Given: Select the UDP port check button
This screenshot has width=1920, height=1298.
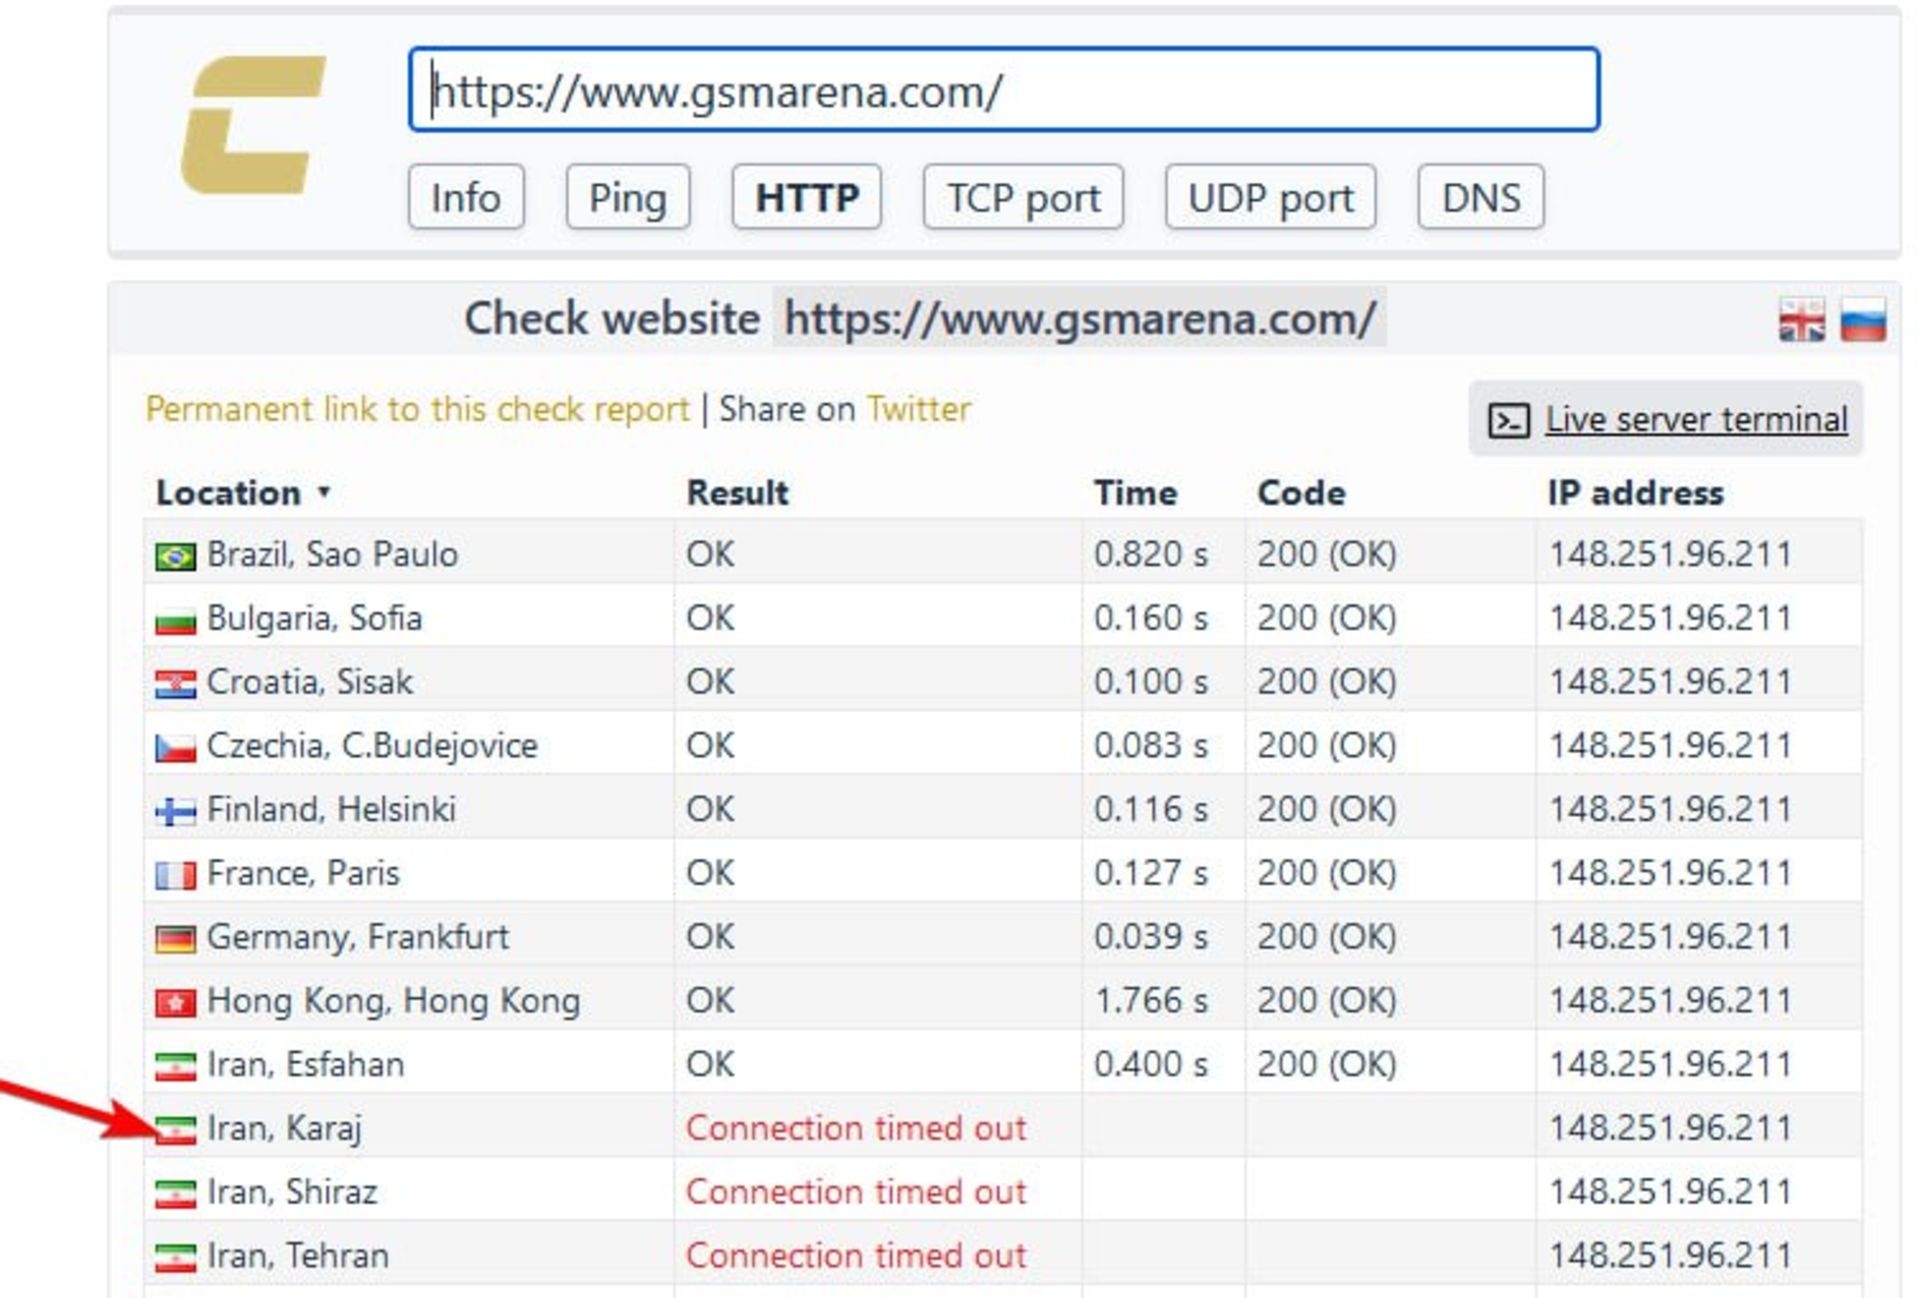Looking at the screenshot, I should [x=1270, y=197].
